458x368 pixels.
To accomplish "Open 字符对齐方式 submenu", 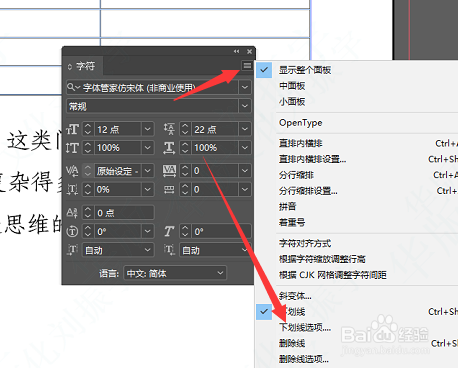I will point(305,243).
